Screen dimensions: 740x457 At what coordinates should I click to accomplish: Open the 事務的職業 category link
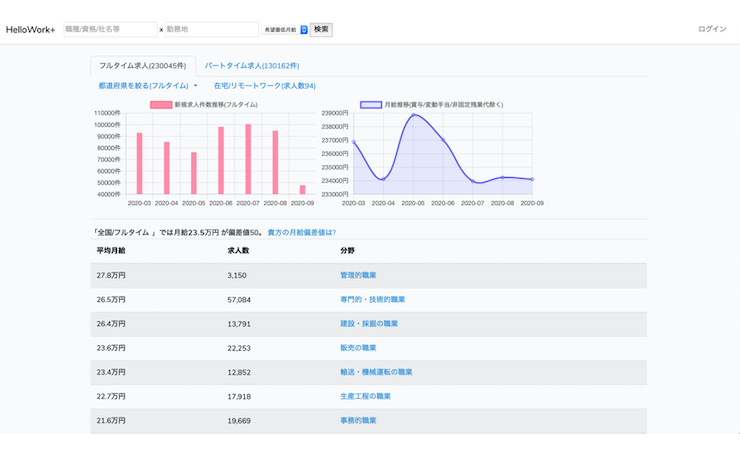(x=358, y=421)
